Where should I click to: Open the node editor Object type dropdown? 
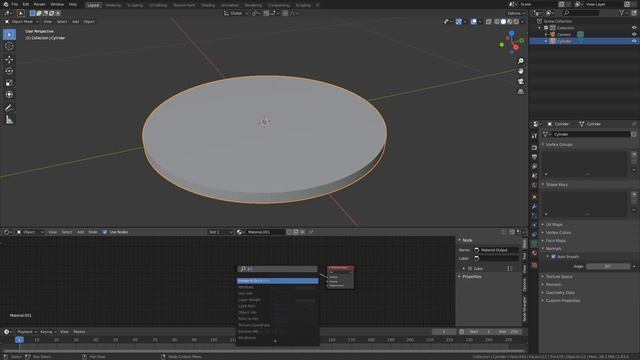[x=30, y=232]
